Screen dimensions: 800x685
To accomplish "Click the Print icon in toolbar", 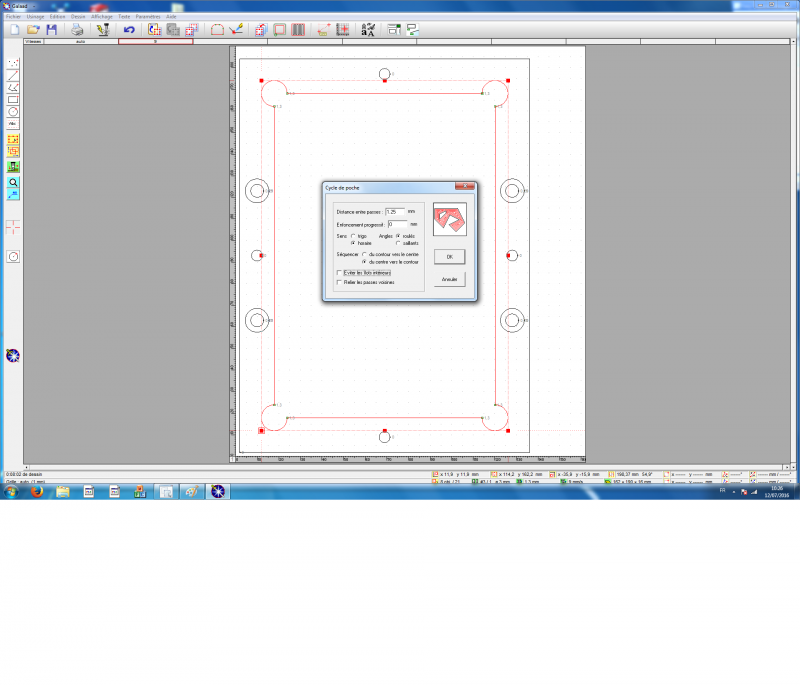I will tap(77, 30).
